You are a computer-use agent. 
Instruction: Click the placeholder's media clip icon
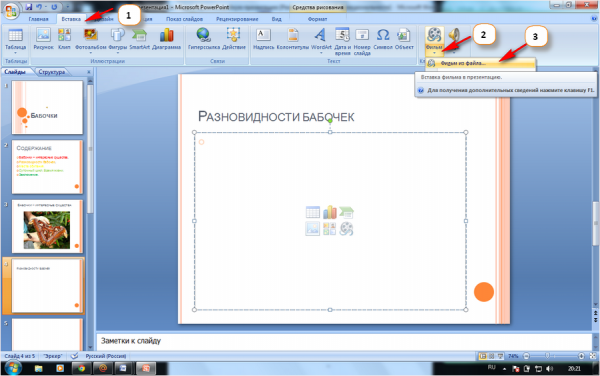click(x=346, y=229)
